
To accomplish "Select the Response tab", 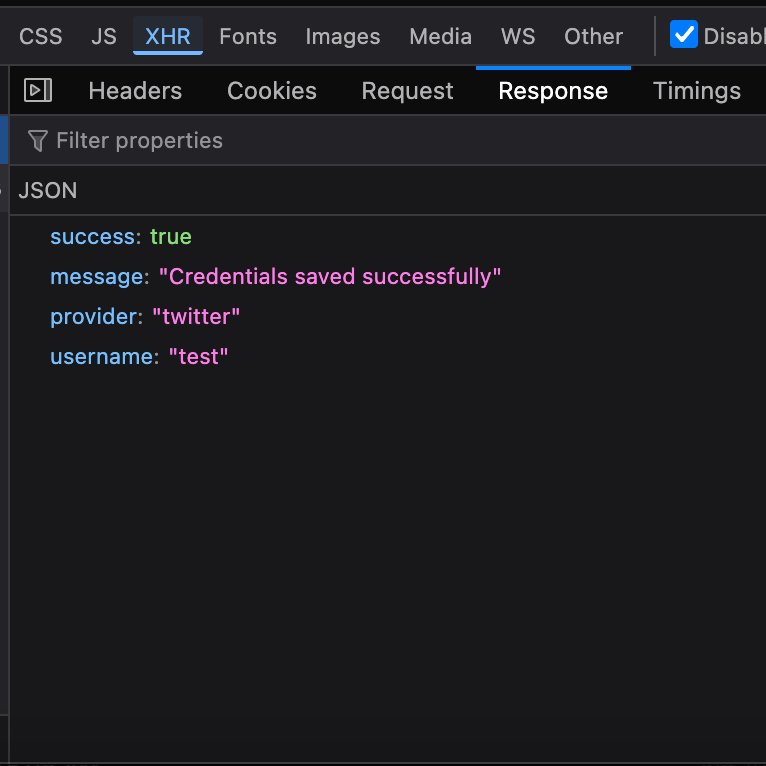I will [x=553, y=91].
